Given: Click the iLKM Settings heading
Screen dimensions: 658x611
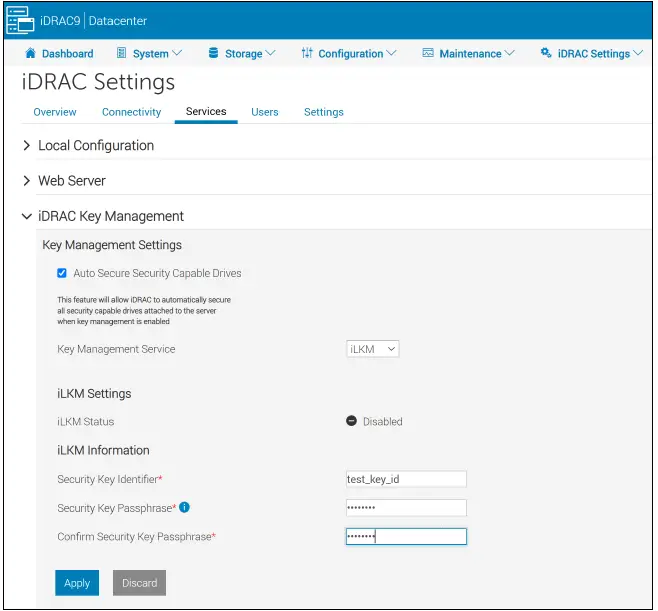Looking at the screenshot, I should point(94,394).
